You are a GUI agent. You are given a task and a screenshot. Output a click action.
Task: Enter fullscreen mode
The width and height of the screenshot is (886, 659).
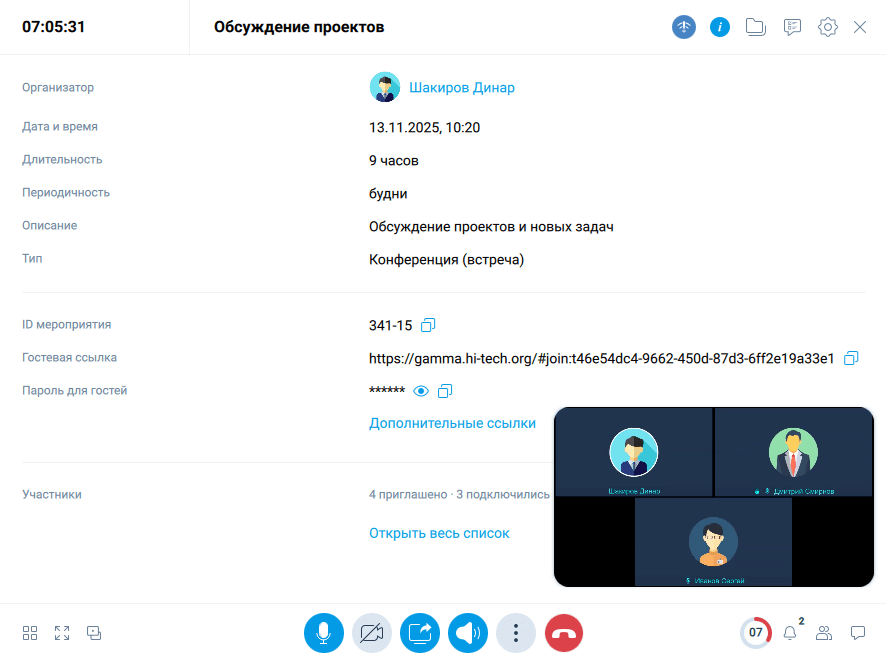click(x=62, y=632)
